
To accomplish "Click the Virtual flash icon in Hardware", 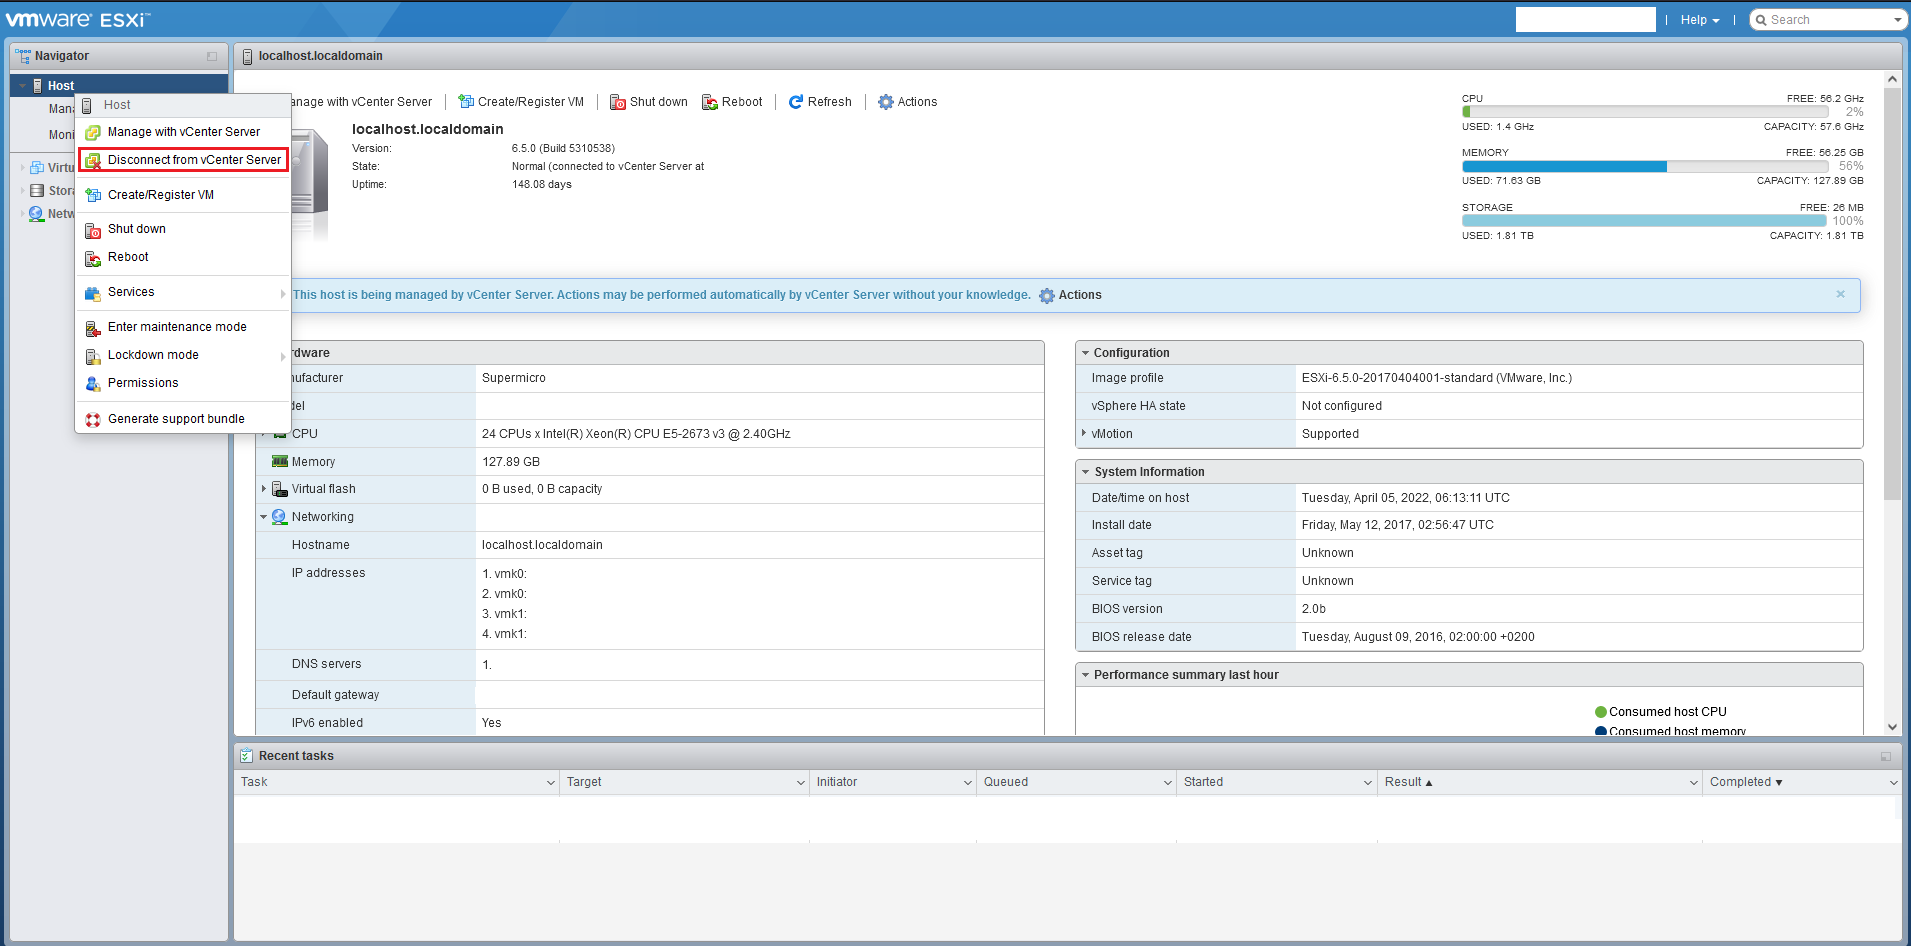I will pyautogui.click(x=280, y=489).
